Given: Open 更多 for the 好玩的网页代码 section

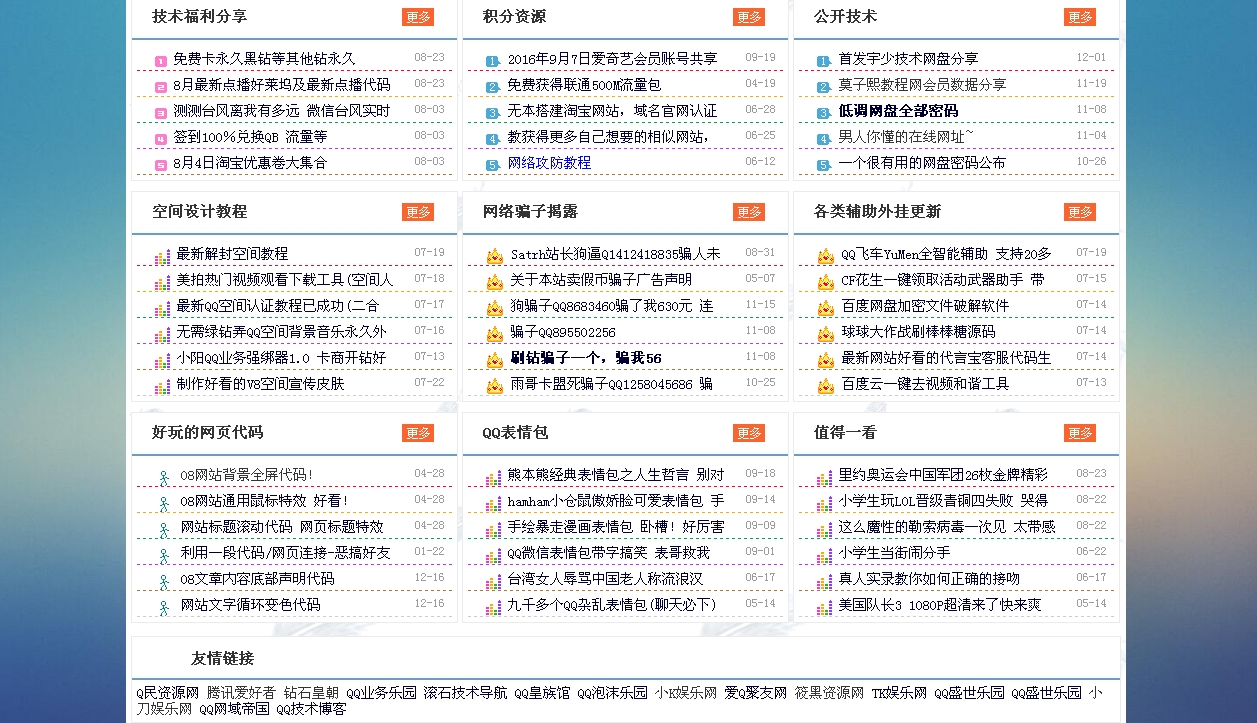Looking at the screenshot, I should click(x=418, y=433).
